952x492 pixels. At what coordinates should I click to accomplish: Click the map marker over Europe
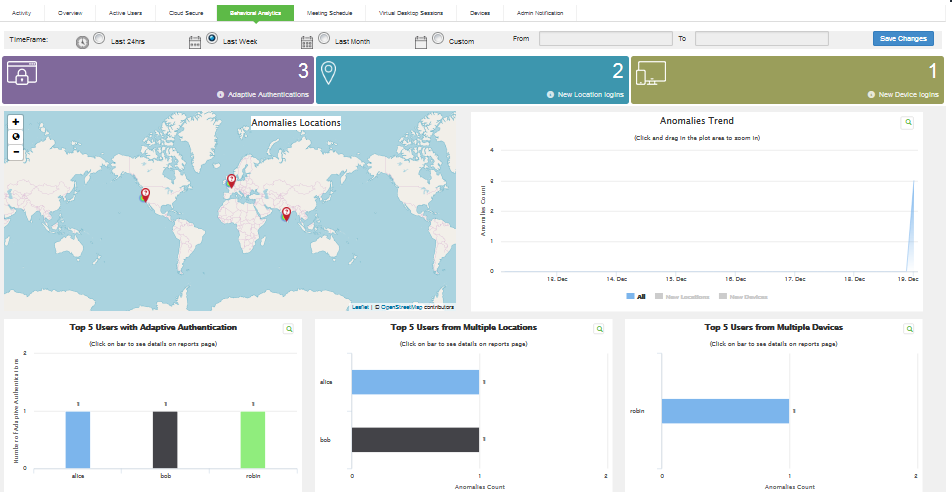click(x=231, y=180)
